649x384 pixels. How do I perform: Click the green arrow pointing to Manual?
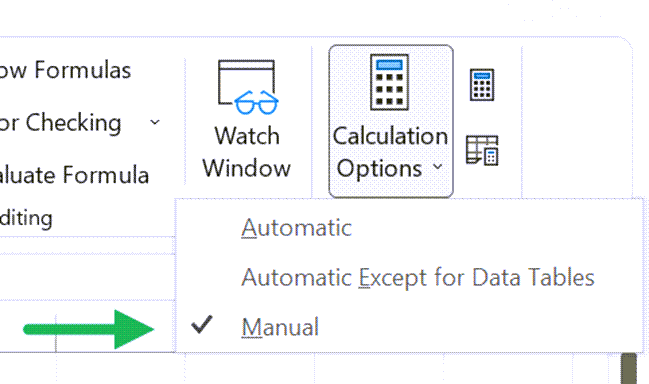[x=89, y=329]
